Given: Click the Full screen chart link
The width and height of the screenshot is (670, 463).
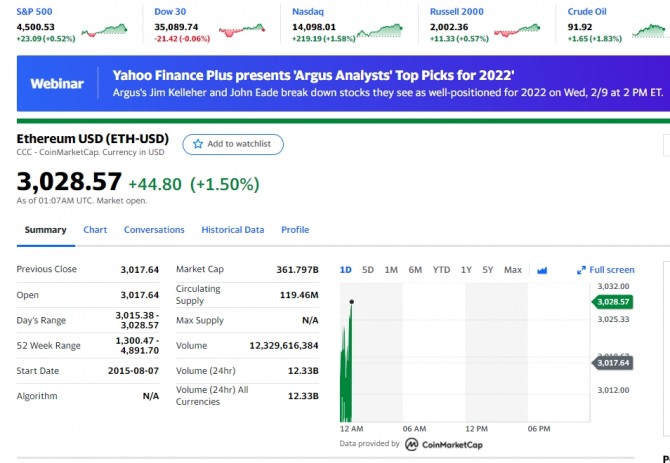Looking at the screenshot, I should click(x=605, y=270).
